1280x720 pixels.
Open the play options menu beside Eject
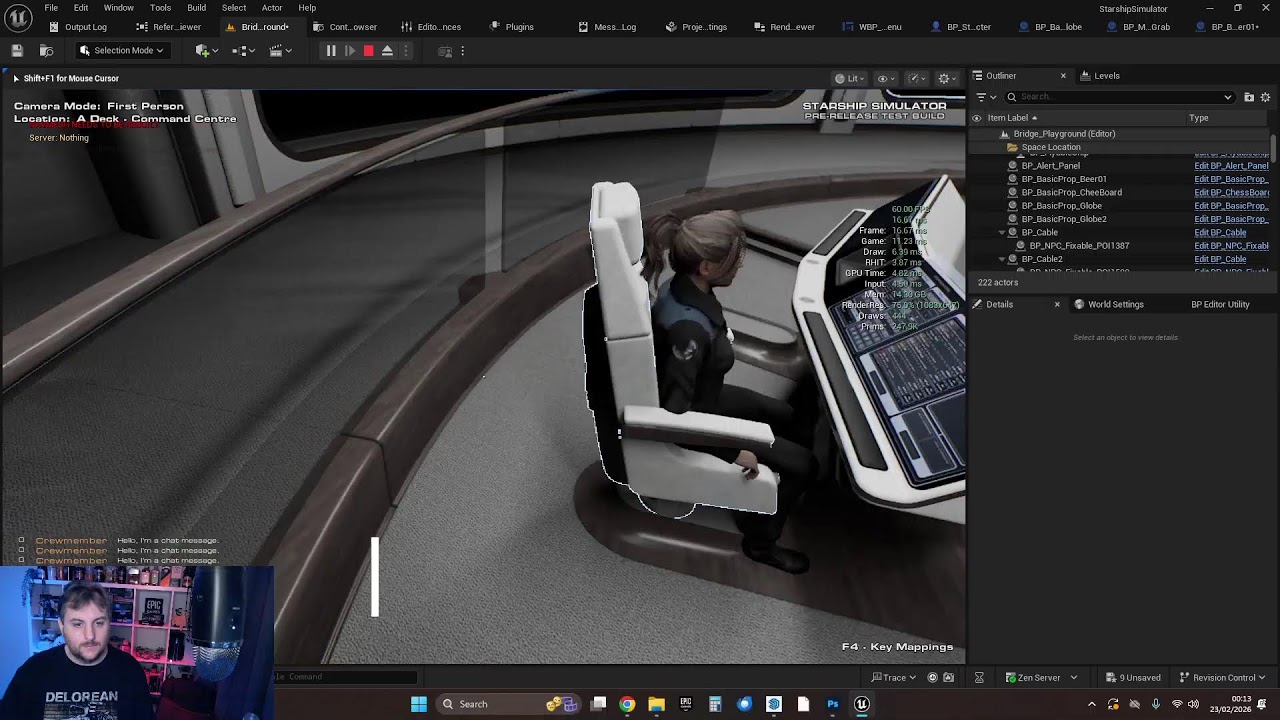click(x=406, y=51)
